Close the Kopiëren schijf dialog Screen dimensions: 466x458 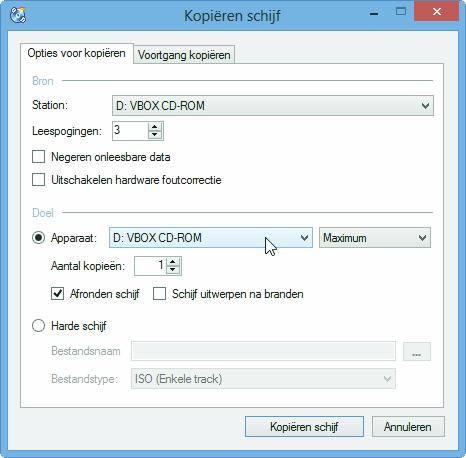436,12
